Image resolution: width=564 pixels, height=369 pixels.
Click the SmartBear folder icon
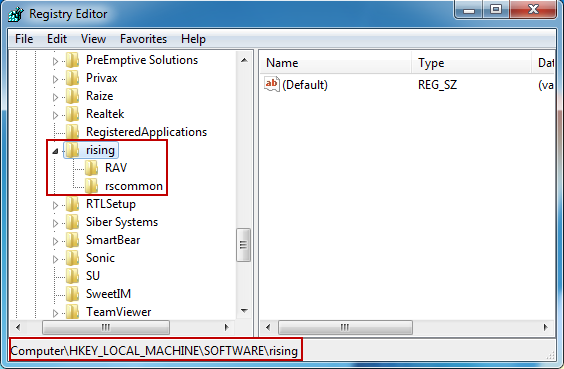pos(72,240)
